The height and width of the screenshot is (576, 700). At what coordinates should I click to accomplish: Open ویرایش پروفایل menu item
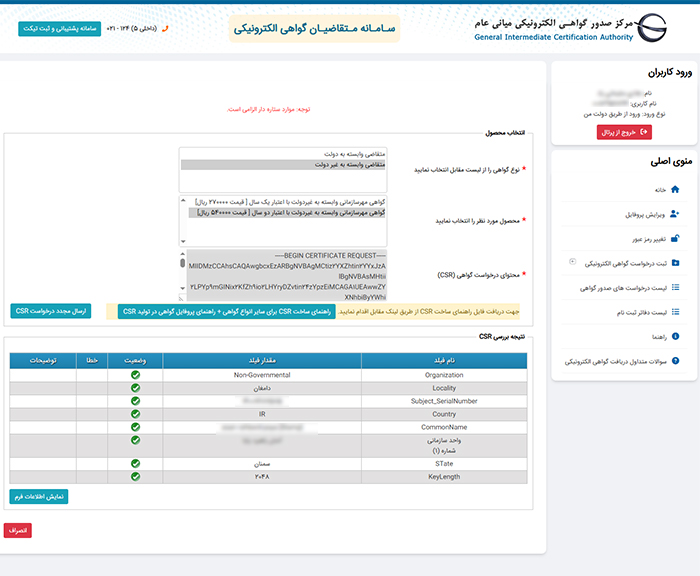[x=645, y=215]
